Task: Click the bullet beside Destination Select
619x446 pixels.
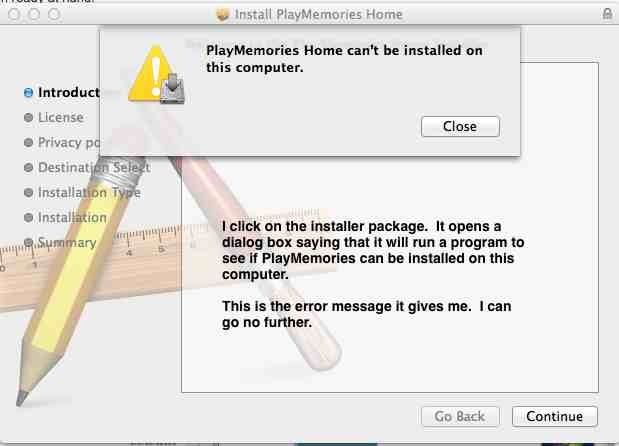Action: click(28, 168)
